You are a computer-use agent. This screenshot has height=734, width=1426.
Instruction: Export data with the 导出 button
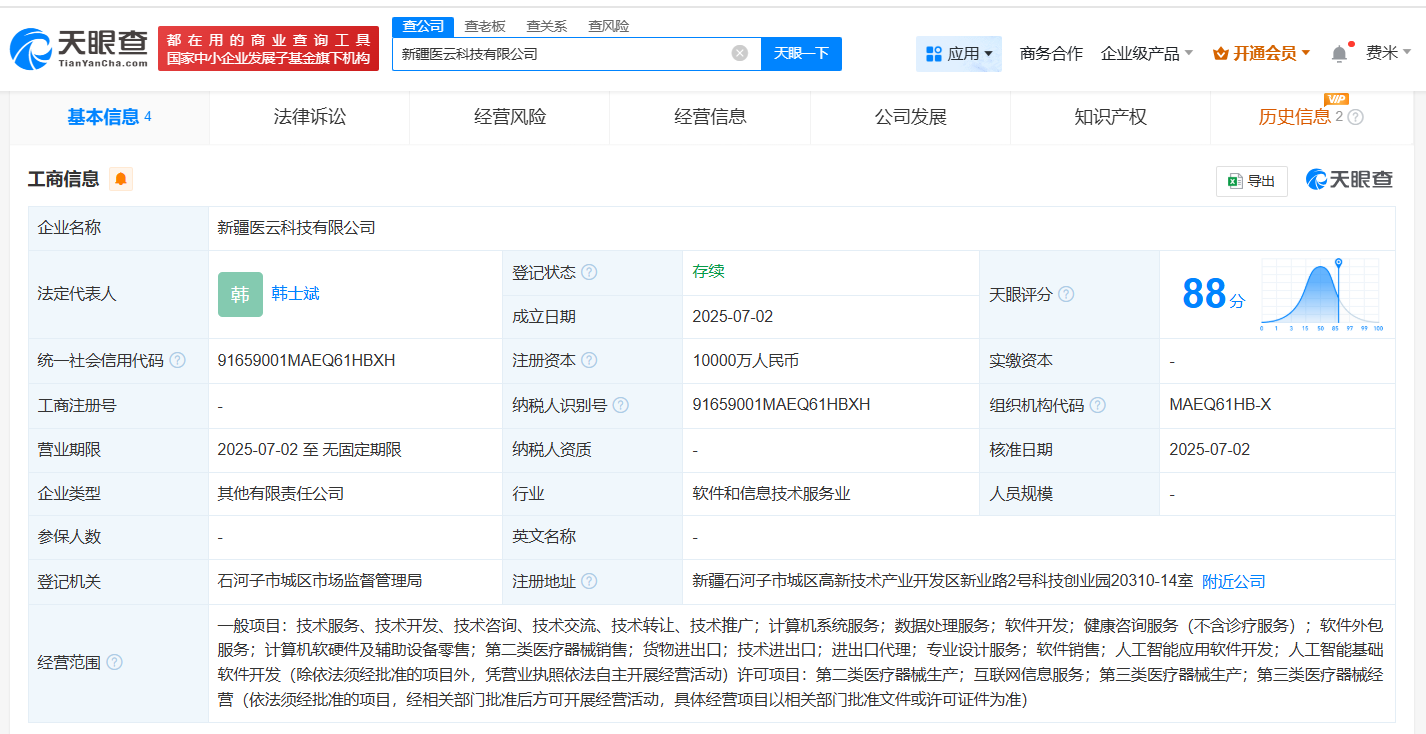1251,181
